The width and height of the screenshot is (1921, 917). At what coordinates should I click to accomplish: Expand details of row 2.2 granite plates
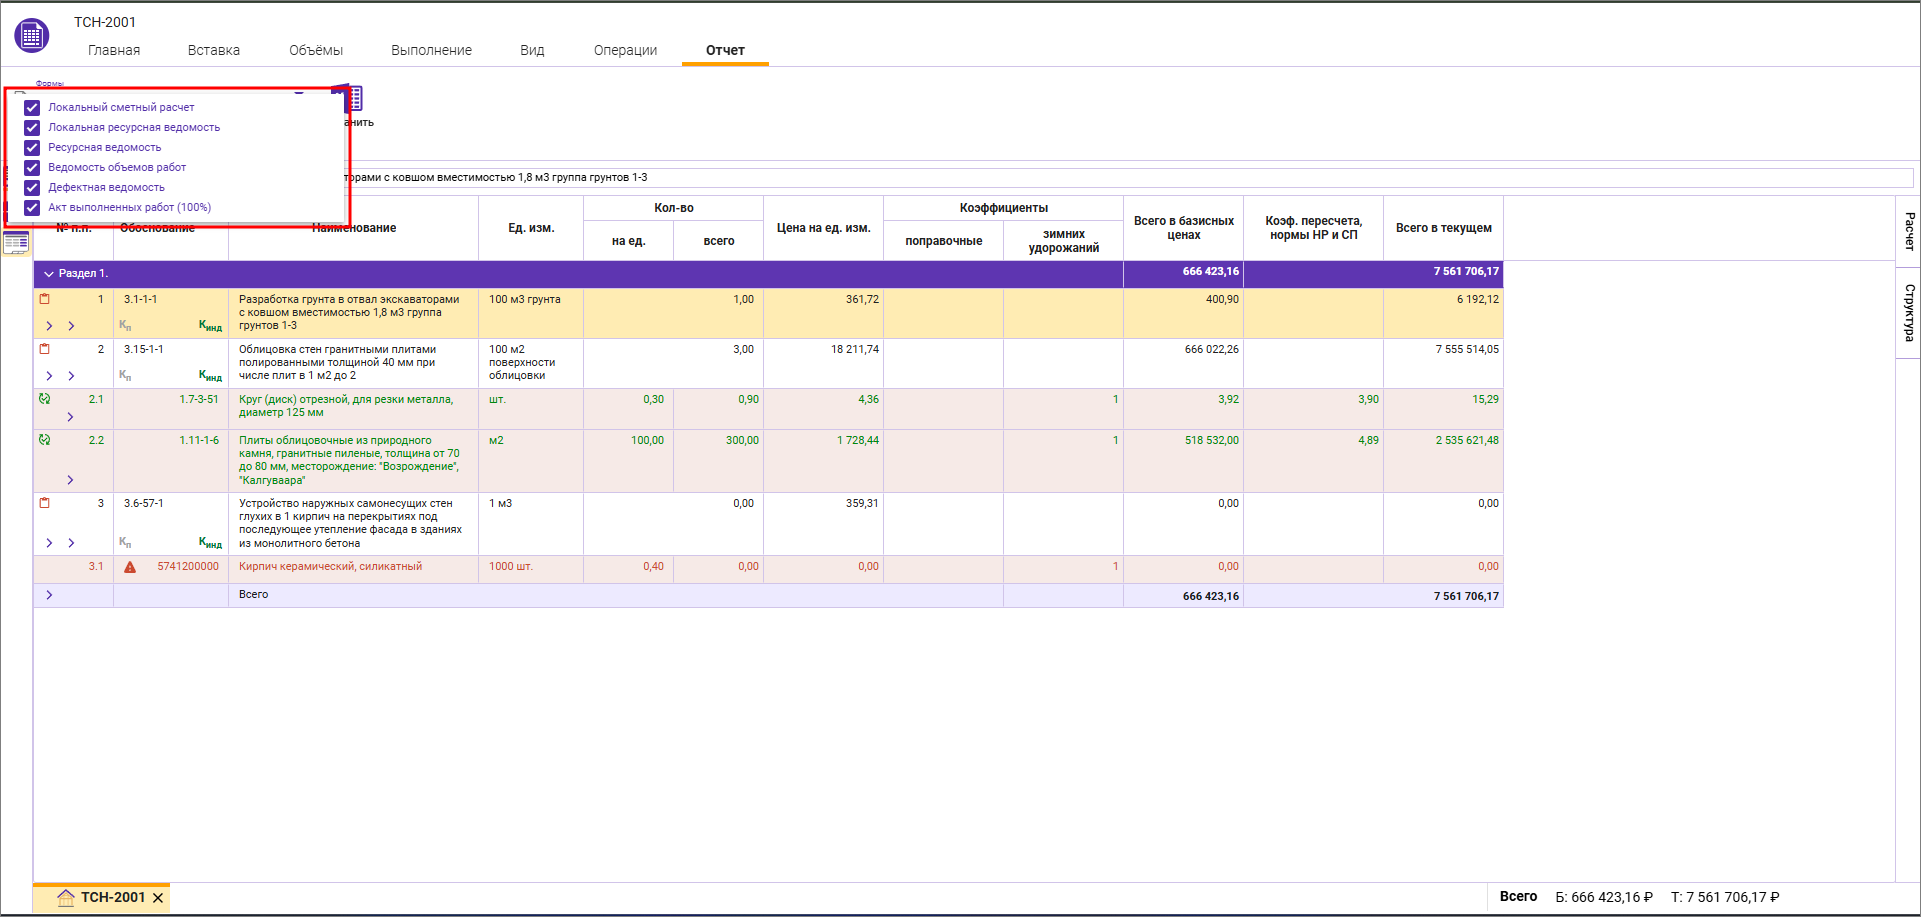pos(70,480)
